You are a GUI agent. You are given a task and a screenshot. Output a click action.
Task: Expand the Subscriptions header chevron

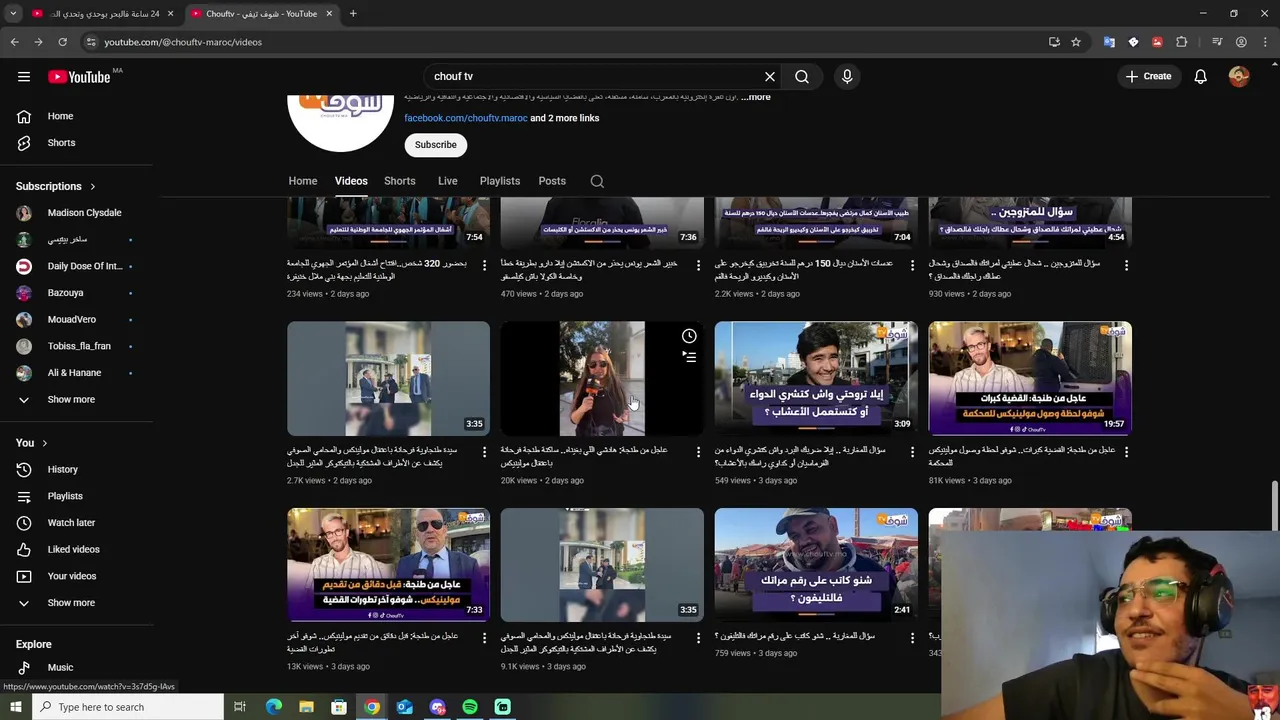(93, 186)
